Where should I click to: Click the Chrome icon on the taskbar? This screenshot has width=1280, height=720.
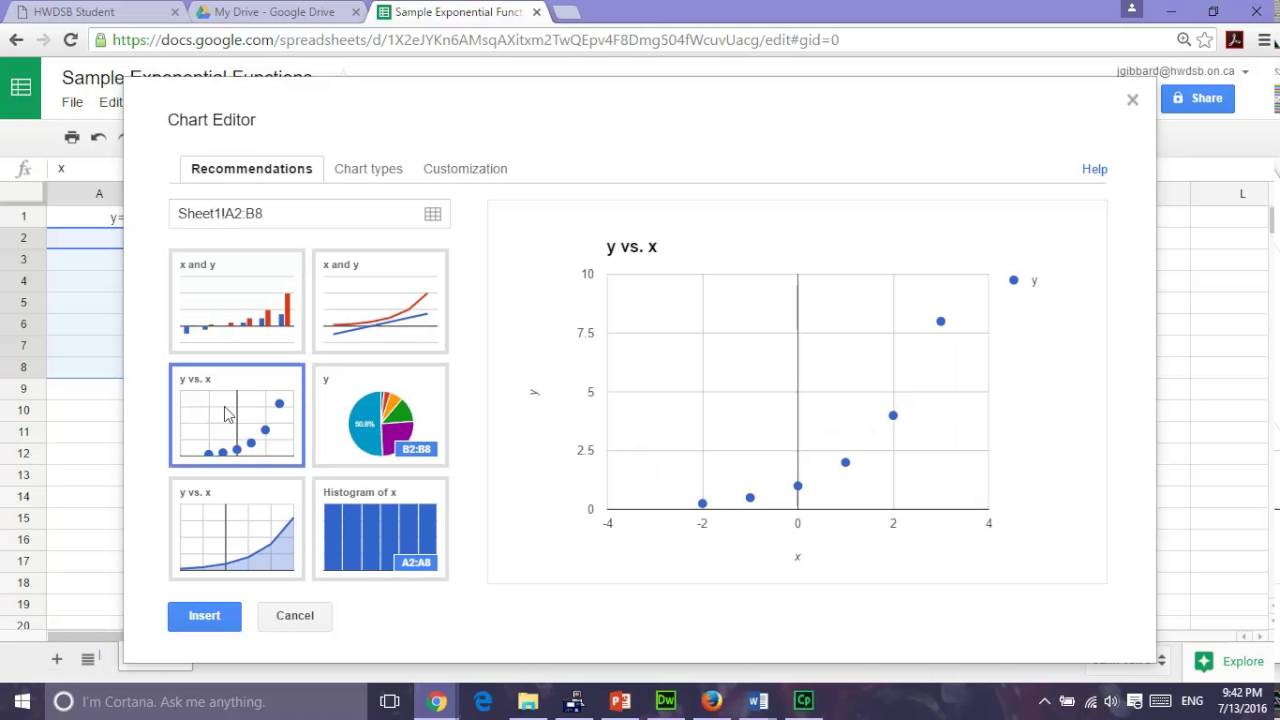(x=436, y=701)
